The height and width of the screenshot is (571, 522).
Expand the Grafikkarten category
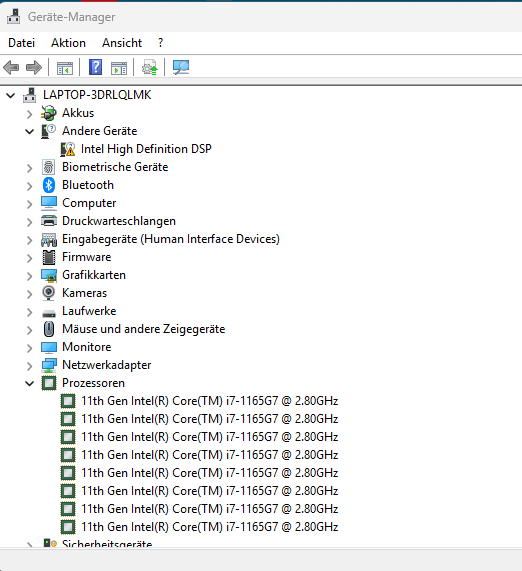pos(30,276)
